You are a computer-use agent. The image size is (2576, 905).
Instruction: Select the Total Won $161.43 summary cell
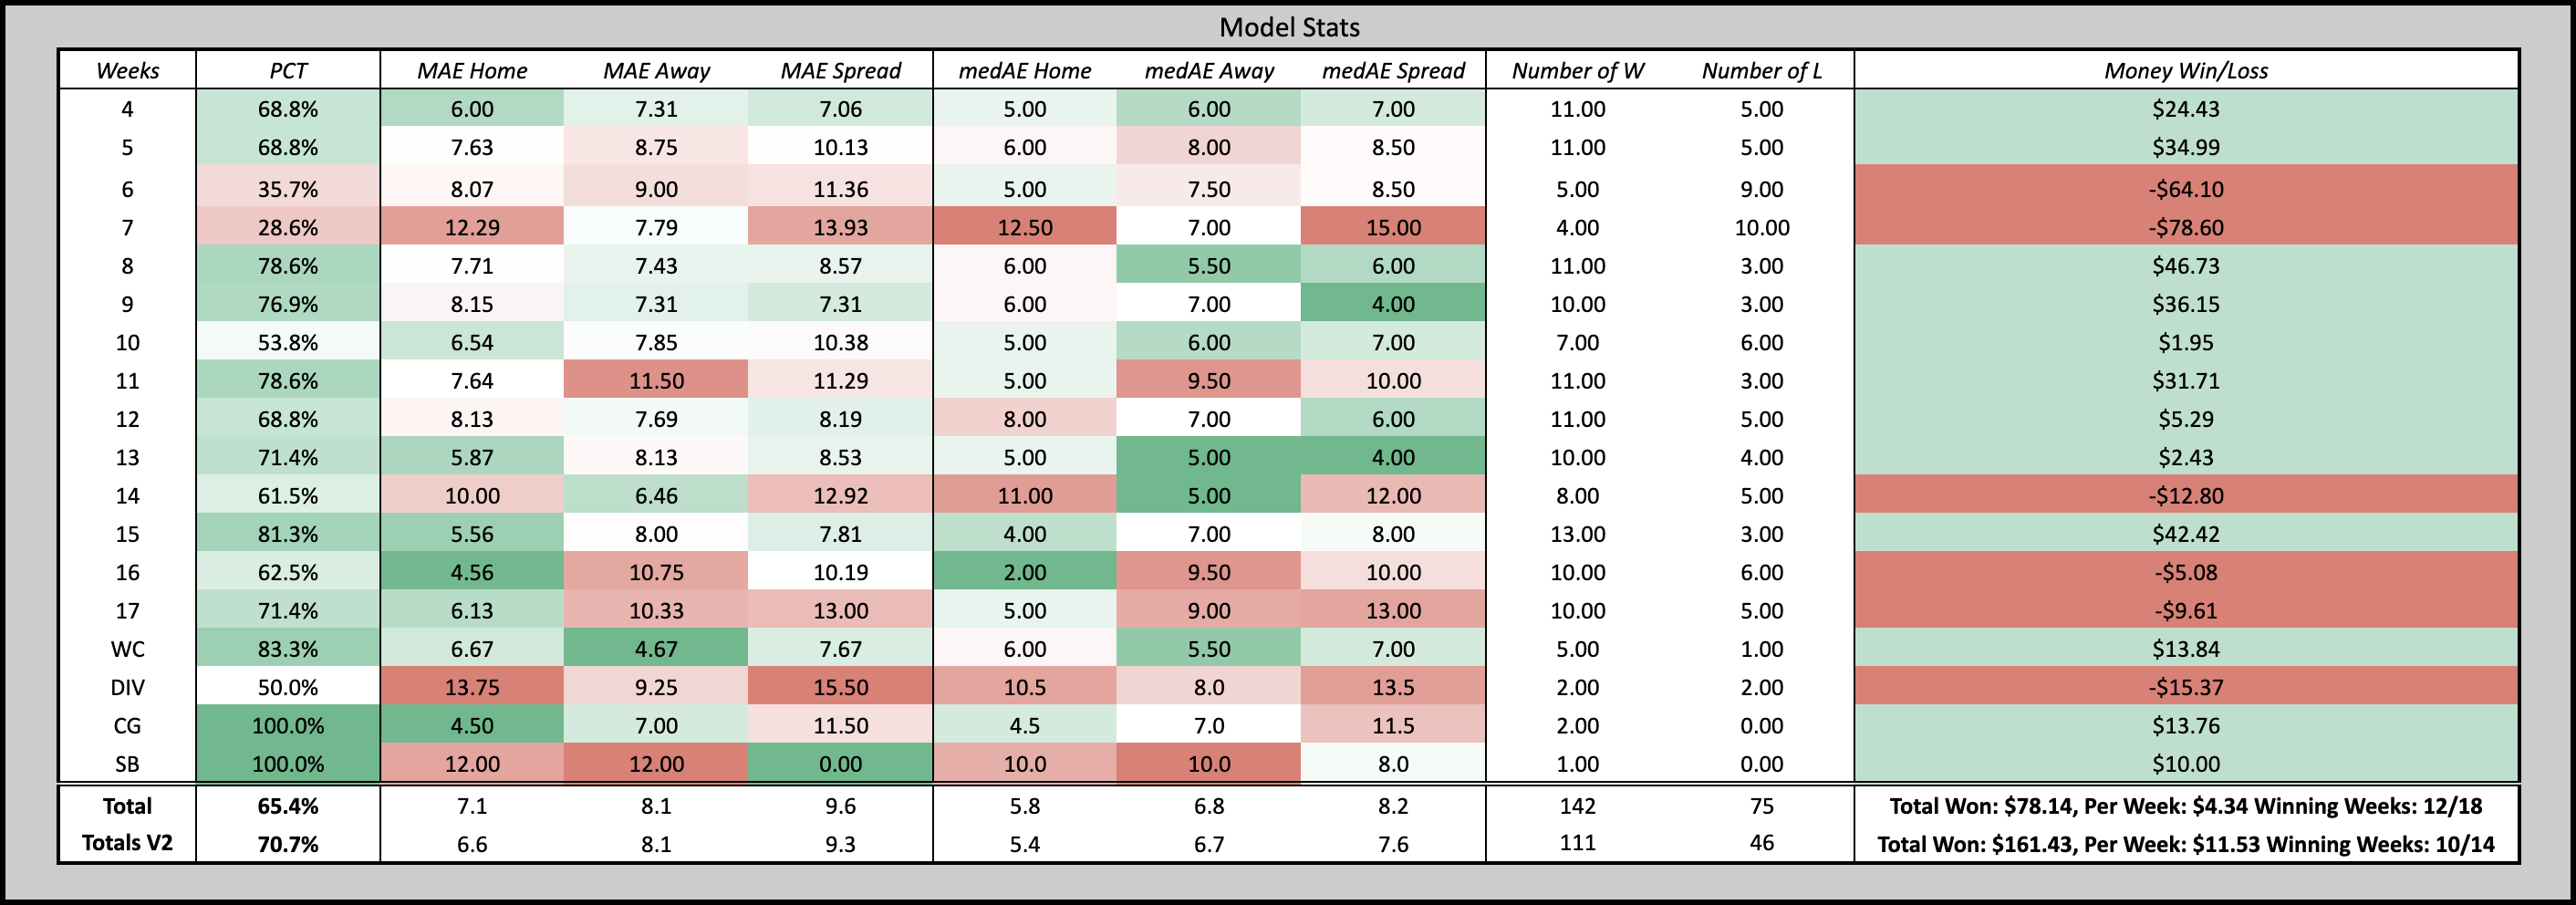(x=2186, y=844)
